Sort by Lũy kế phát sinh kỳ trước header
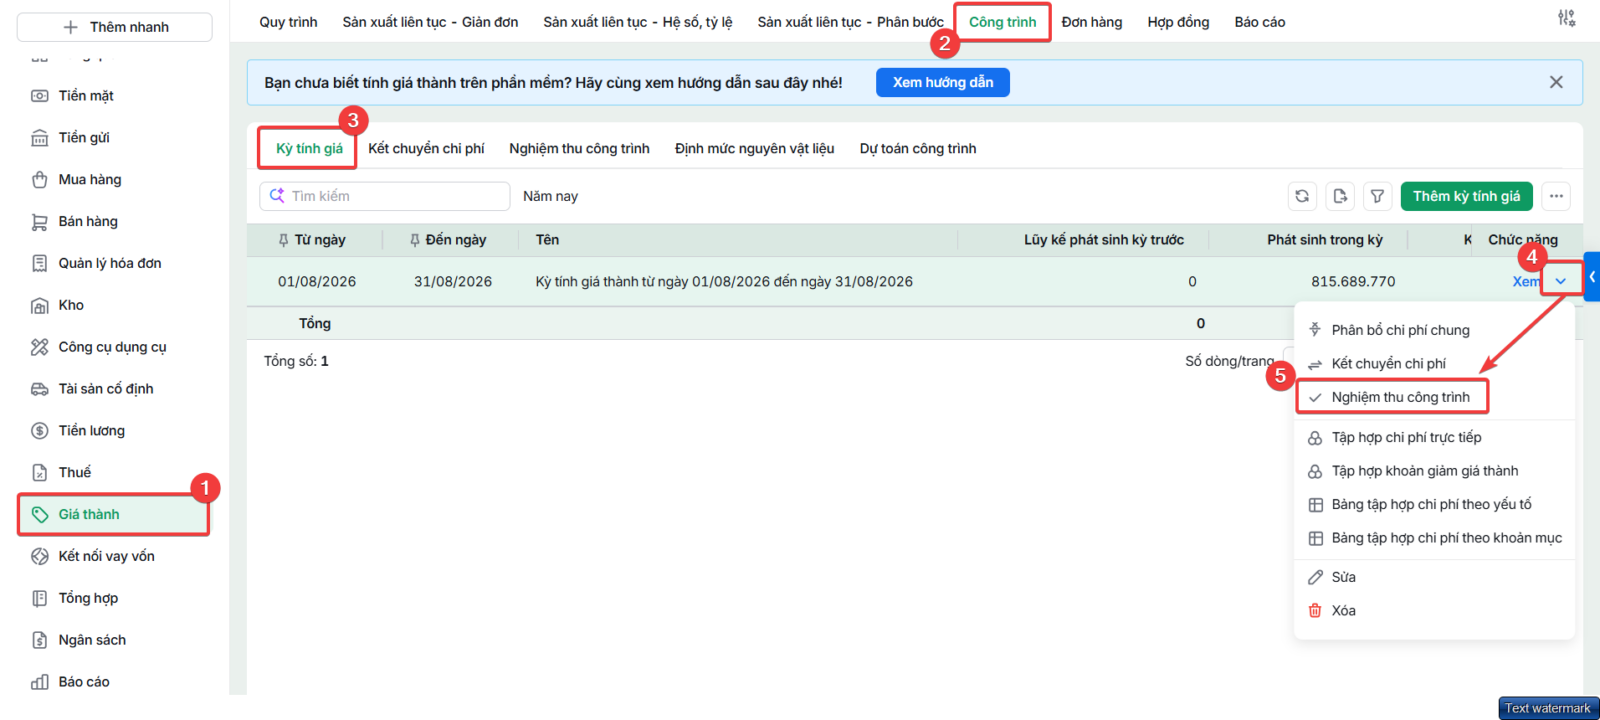The height and width of the screenshot is (720, 1600). coord(1104,240)
